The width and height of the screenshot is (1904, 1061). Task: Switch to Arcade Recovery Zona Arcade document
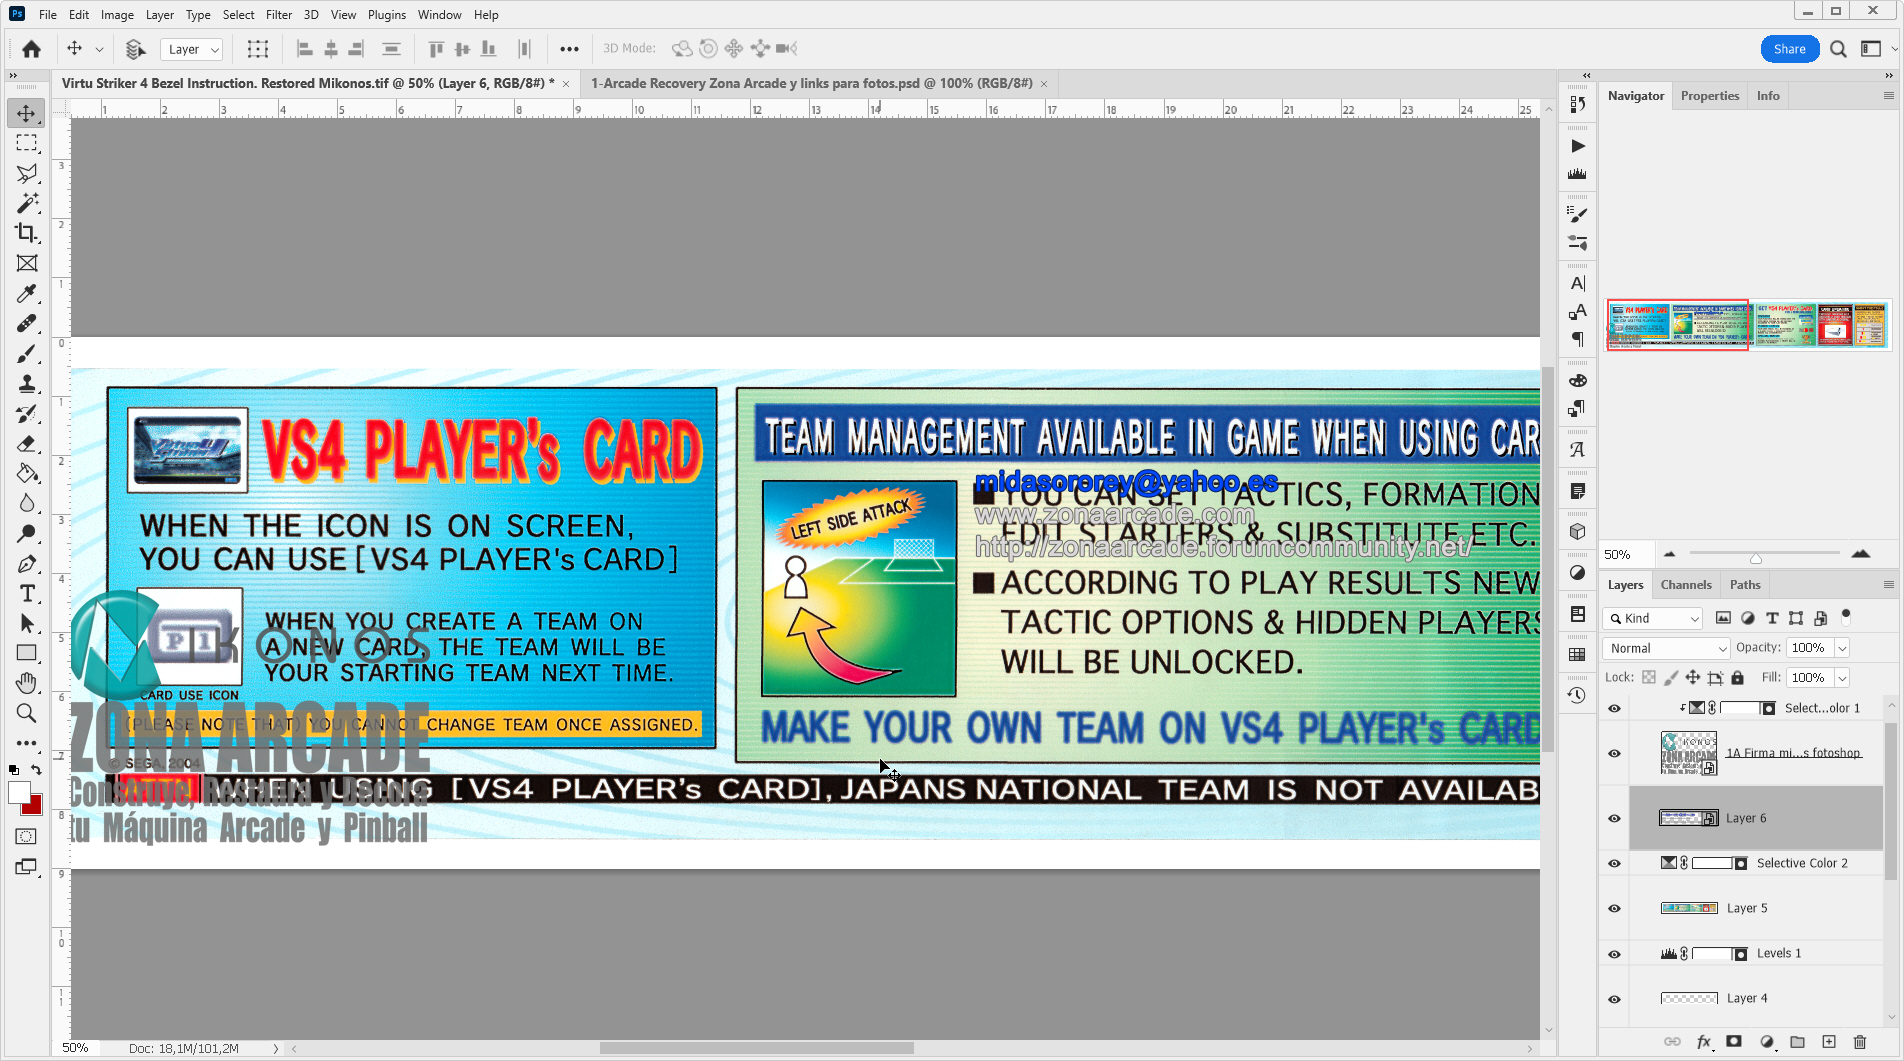pos(811,83)
